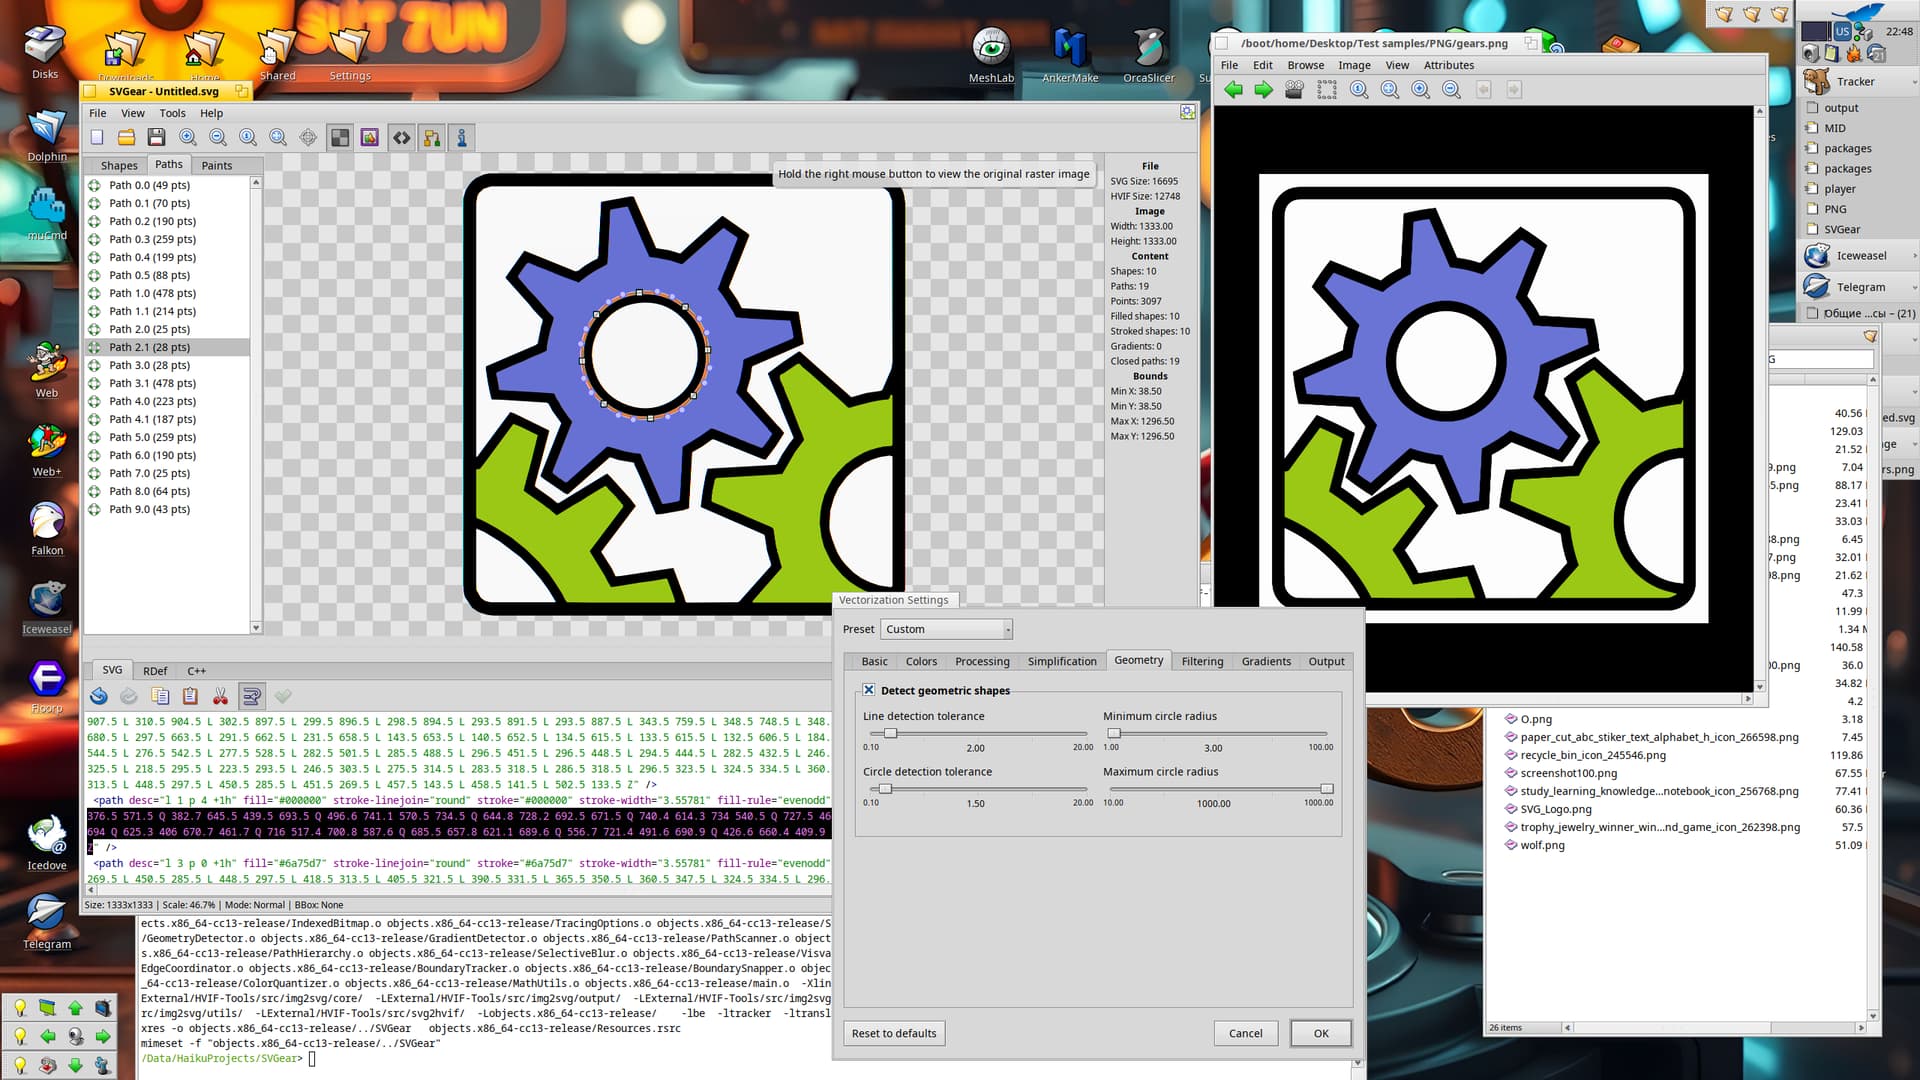Click the Open folder toolbar icon
The height and width of the screenshot is (1080, 1920).
[126, 138]
